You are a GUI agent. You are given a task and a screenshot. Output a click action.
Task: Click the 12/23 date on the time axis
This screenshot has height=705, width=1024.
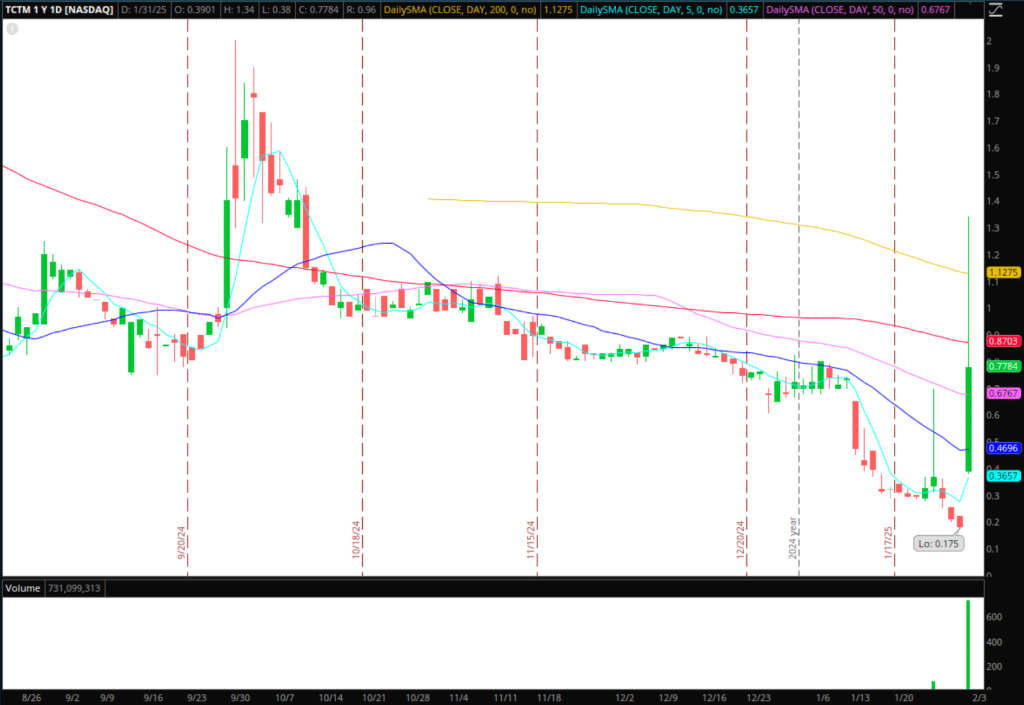[x=758, y=698]
